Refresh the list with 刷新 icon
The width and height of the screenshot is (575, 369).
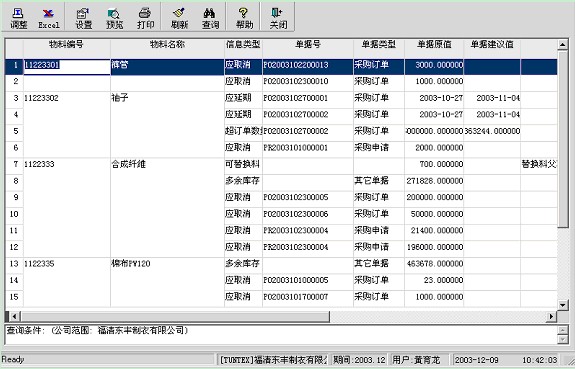(179, 18)
